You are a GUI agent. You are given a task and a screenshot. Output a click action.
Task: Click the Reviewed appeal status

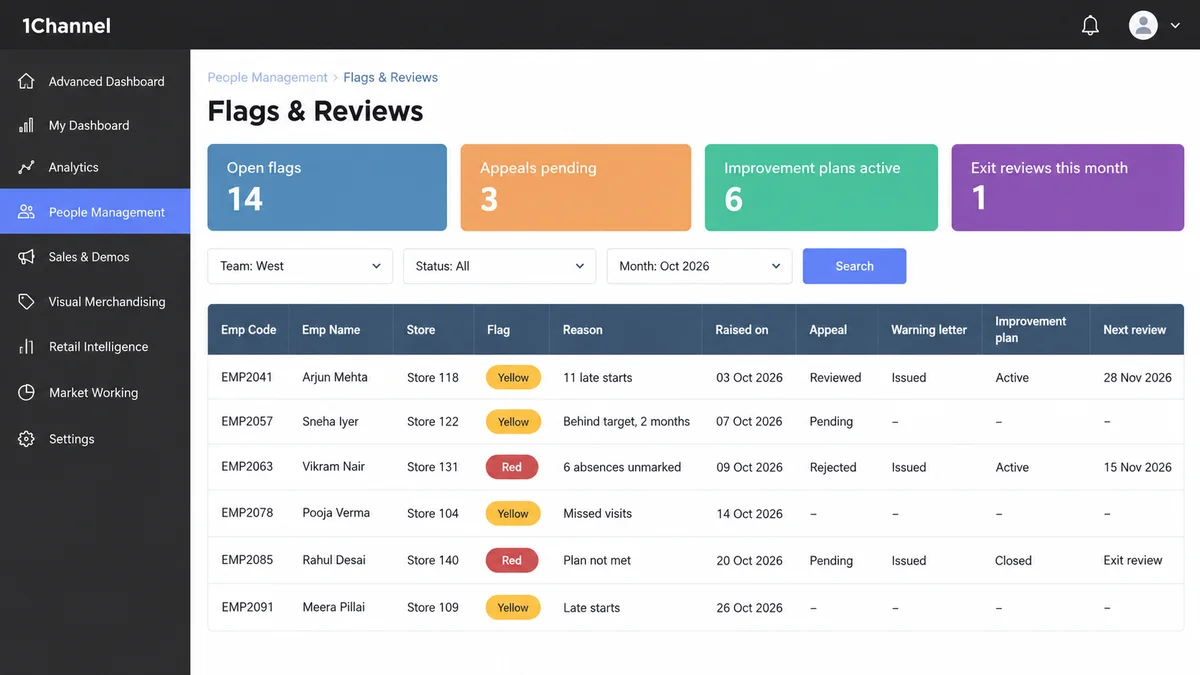coord(835,378)
